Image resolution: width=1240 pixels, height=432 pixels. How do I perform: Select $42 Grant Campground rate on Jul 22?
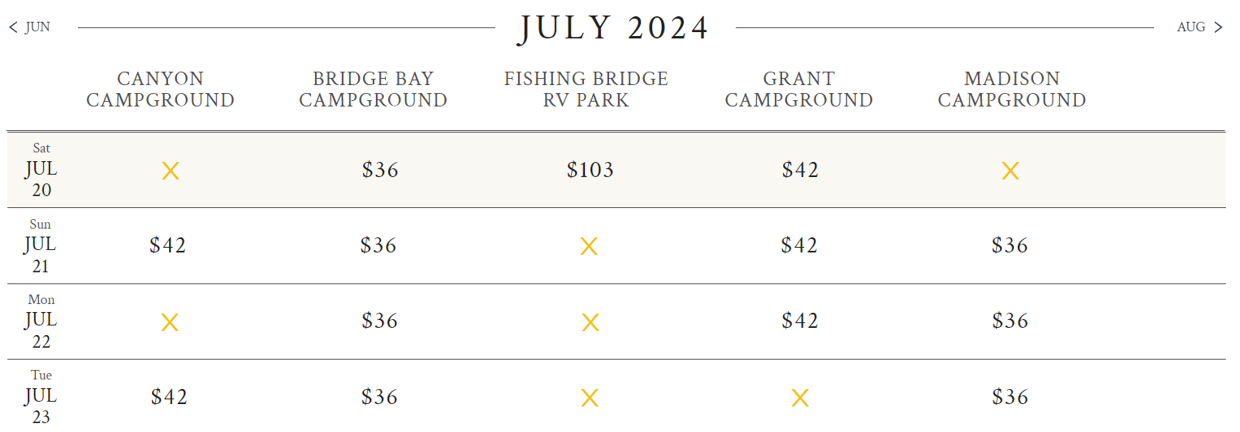point(800,321)
